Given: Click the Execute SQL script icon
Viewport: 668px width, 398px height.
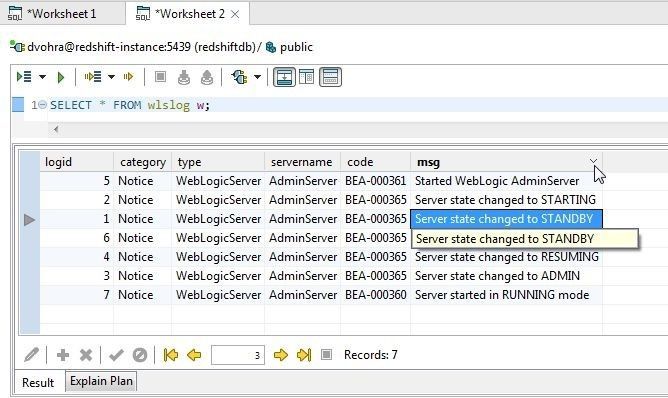Looking at the screenshot, I should (24, 77).
